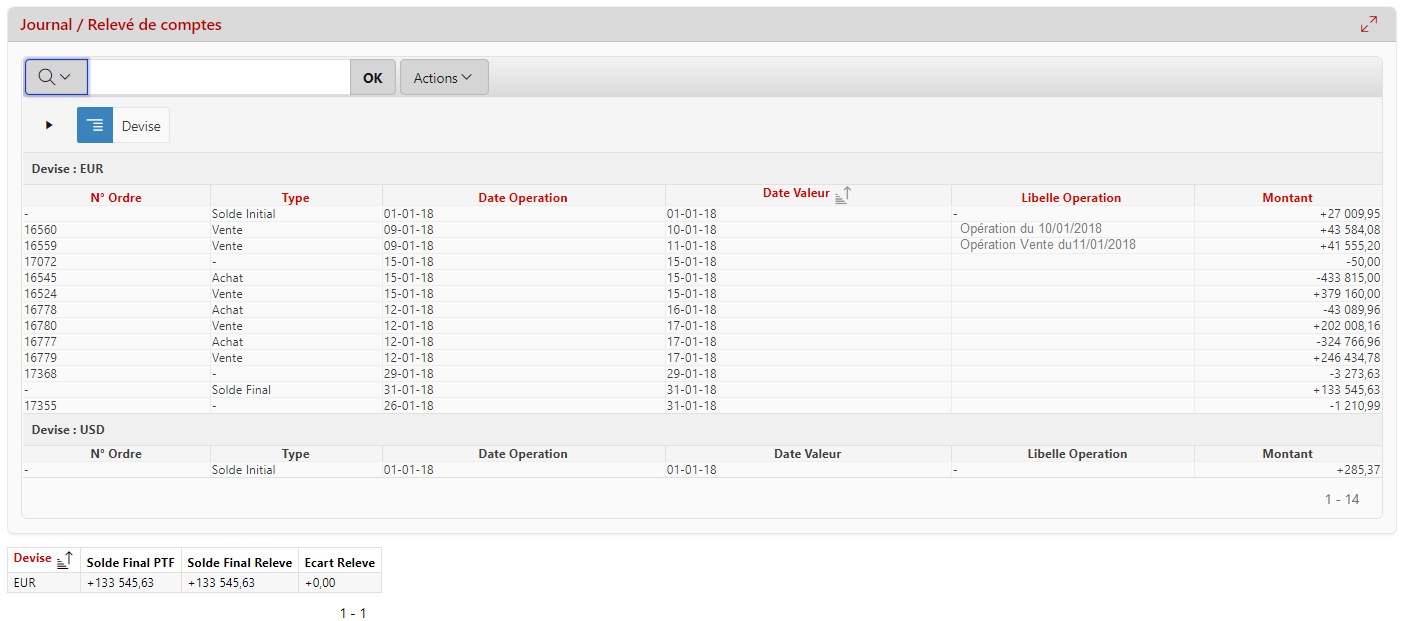Click the Ecart Releve column header
The height and width of the screenshot is (621, 1401).
point(340,562)
